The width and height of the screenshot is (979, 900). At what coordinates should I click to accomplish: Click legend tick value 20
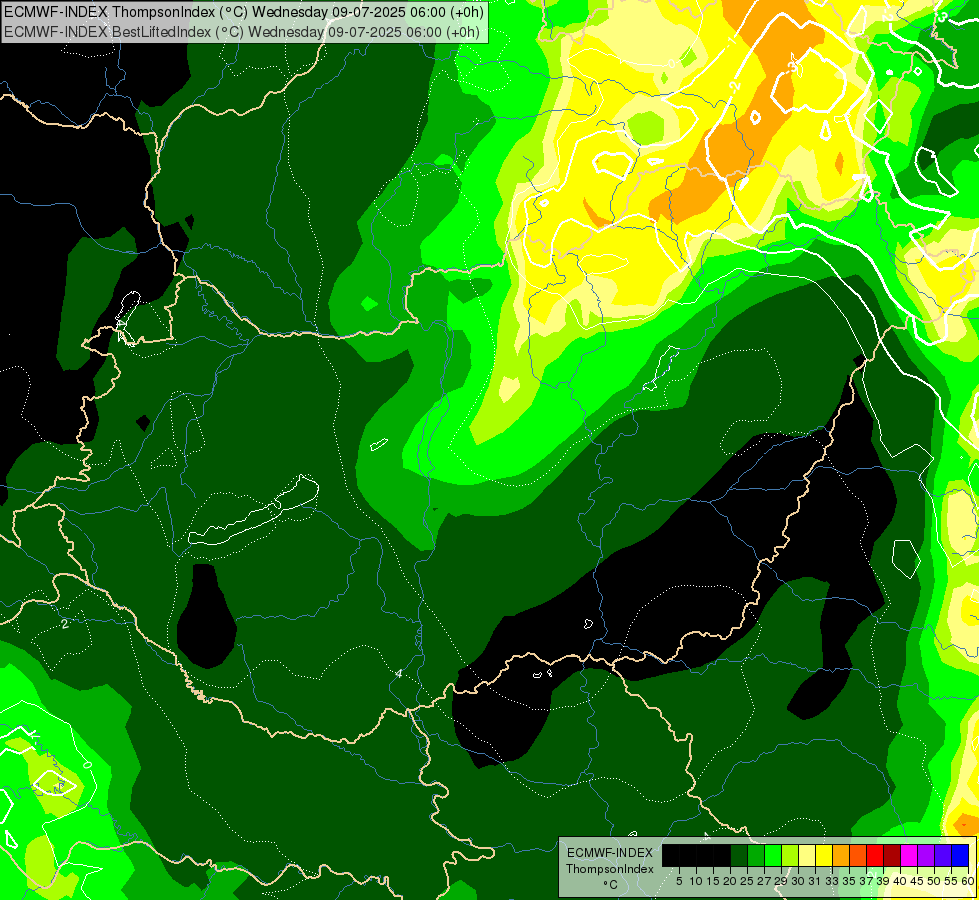[x=731, y=881]
